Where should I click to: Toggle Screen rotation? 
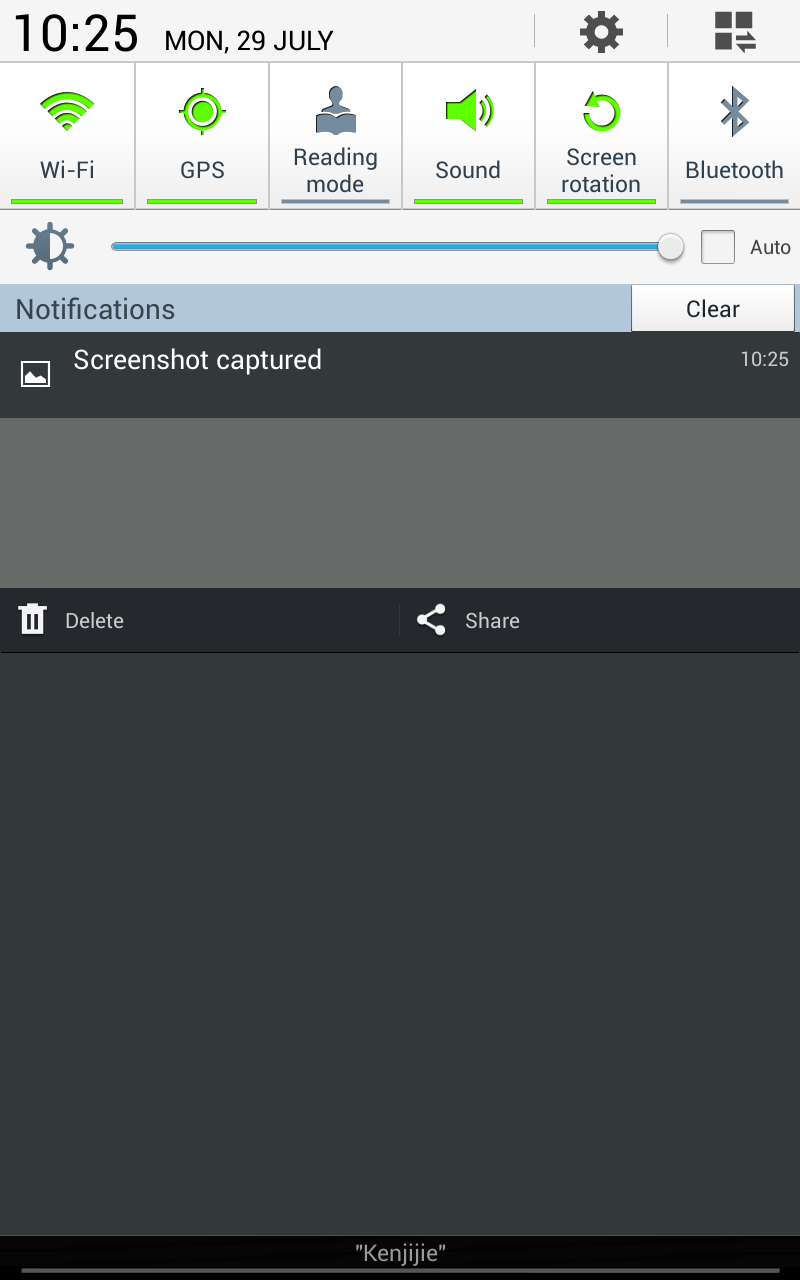coord(601,136)
